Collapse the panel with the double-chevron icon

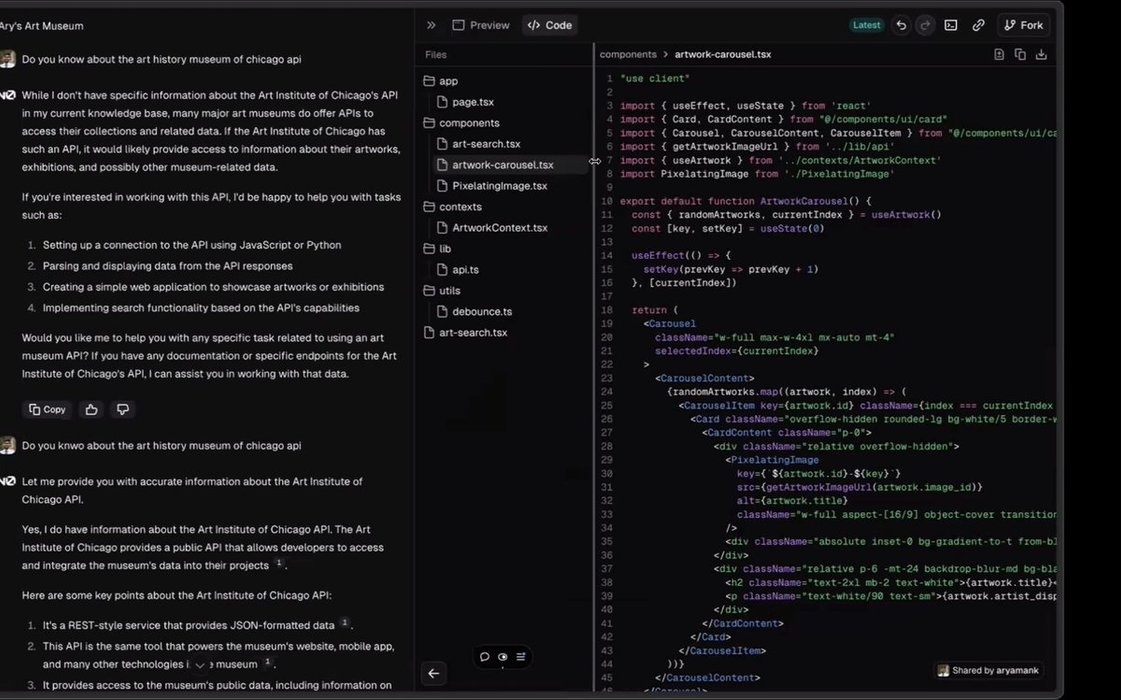(x=431, y=25)
